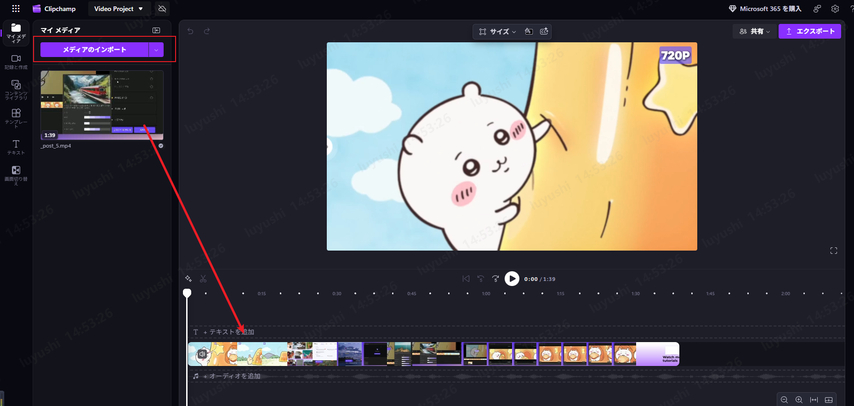Open the 記録と作成 camera tab
The image size is (854, 406).
click(16, 62)
